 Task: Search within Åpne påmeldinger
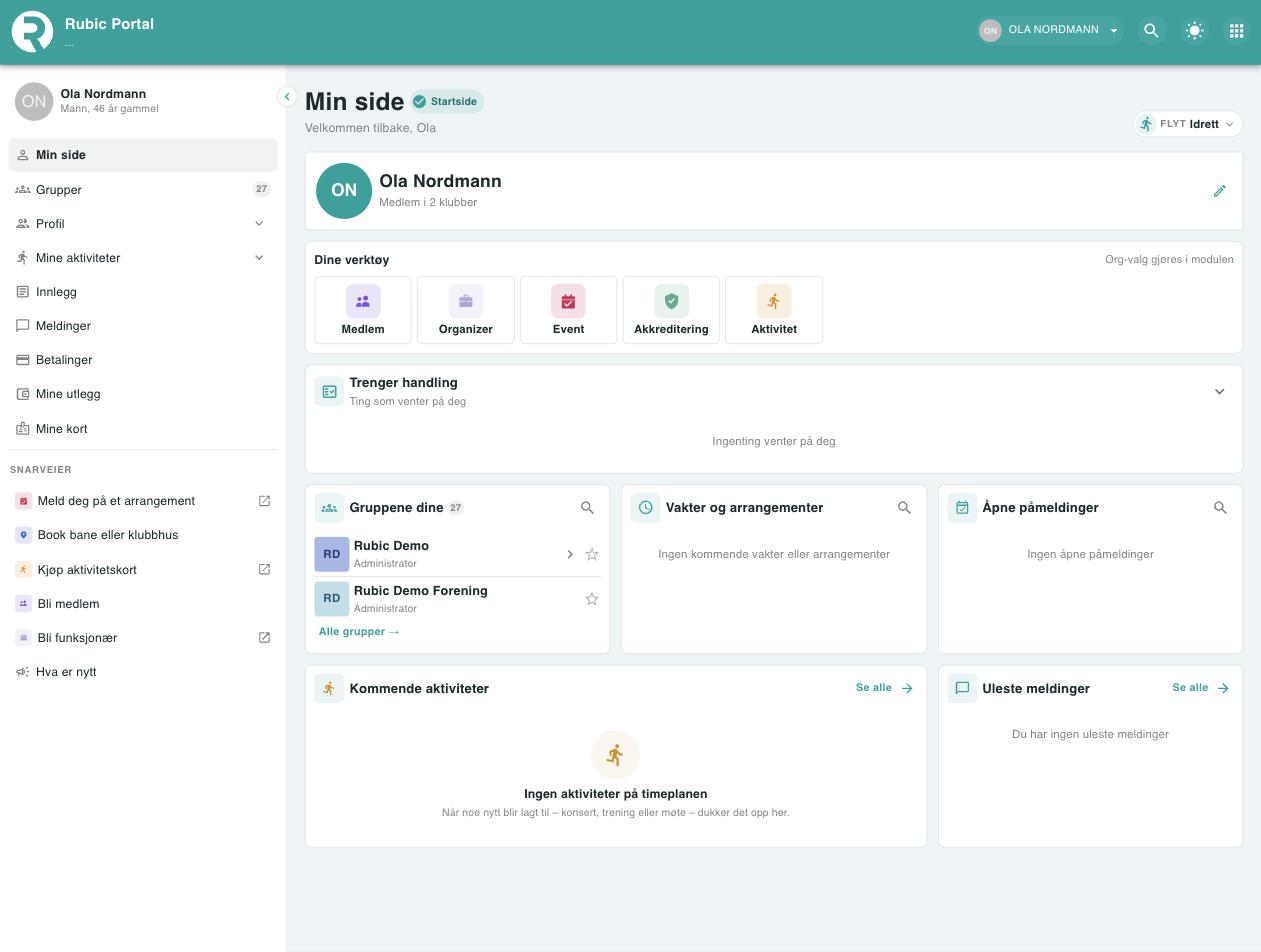point(1220,508)
